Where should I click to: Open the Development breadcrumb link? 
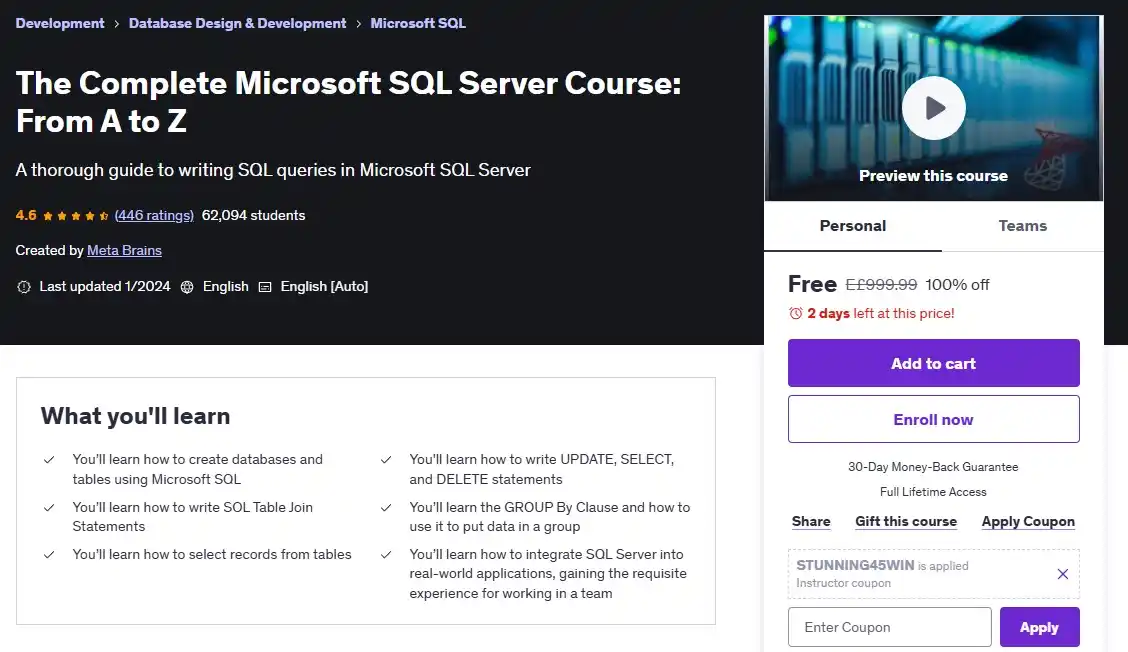point(60,23)
